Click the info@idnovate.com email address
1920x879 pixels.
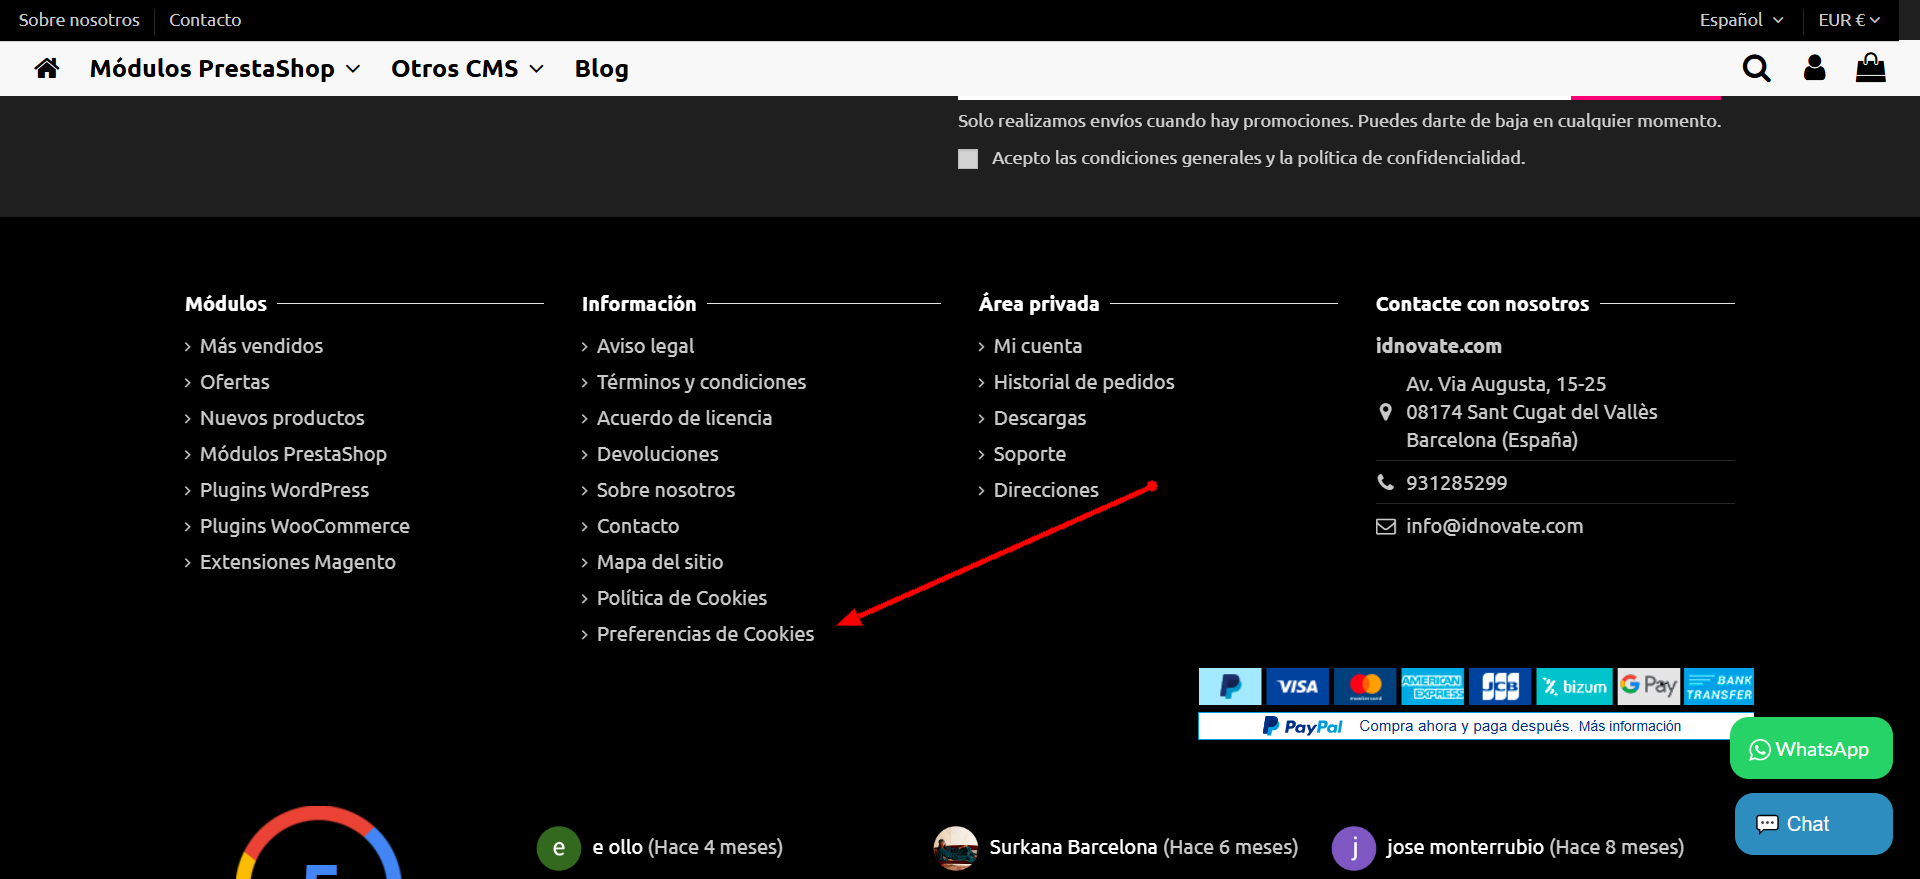click(x=1494, y=526)
